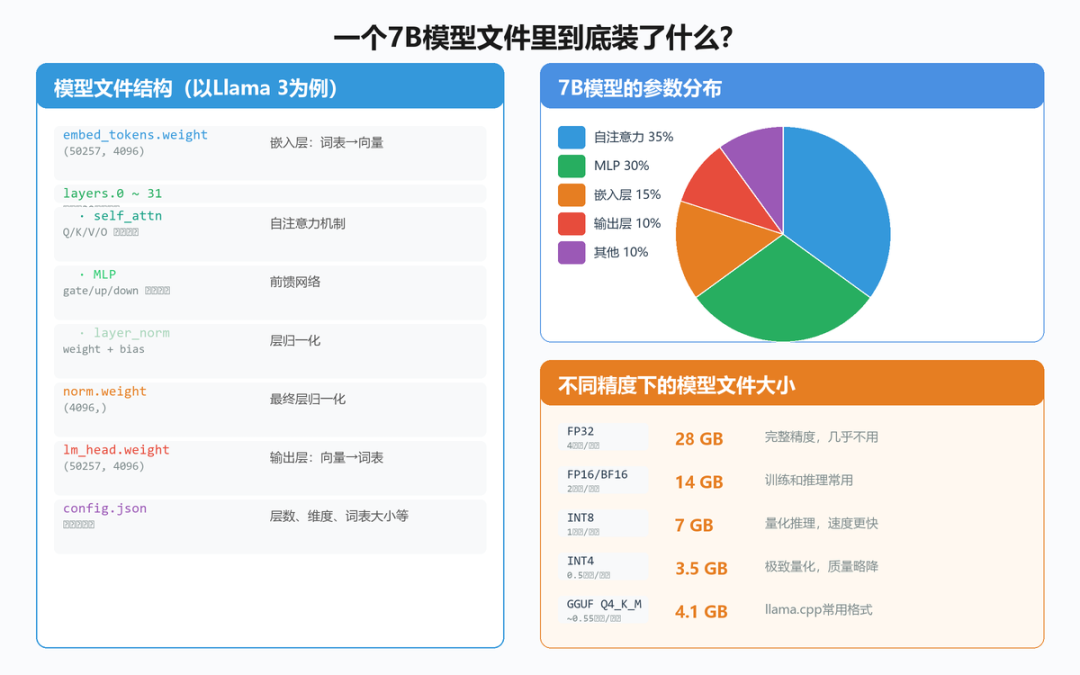Click the 7 GB size value
1080x675 pixels.
point(694,526)
